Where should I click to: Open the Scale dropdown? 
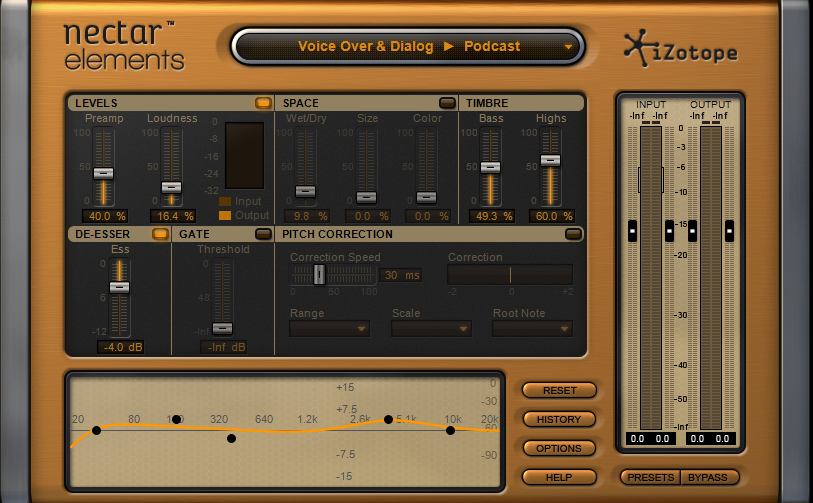(431, 329)
